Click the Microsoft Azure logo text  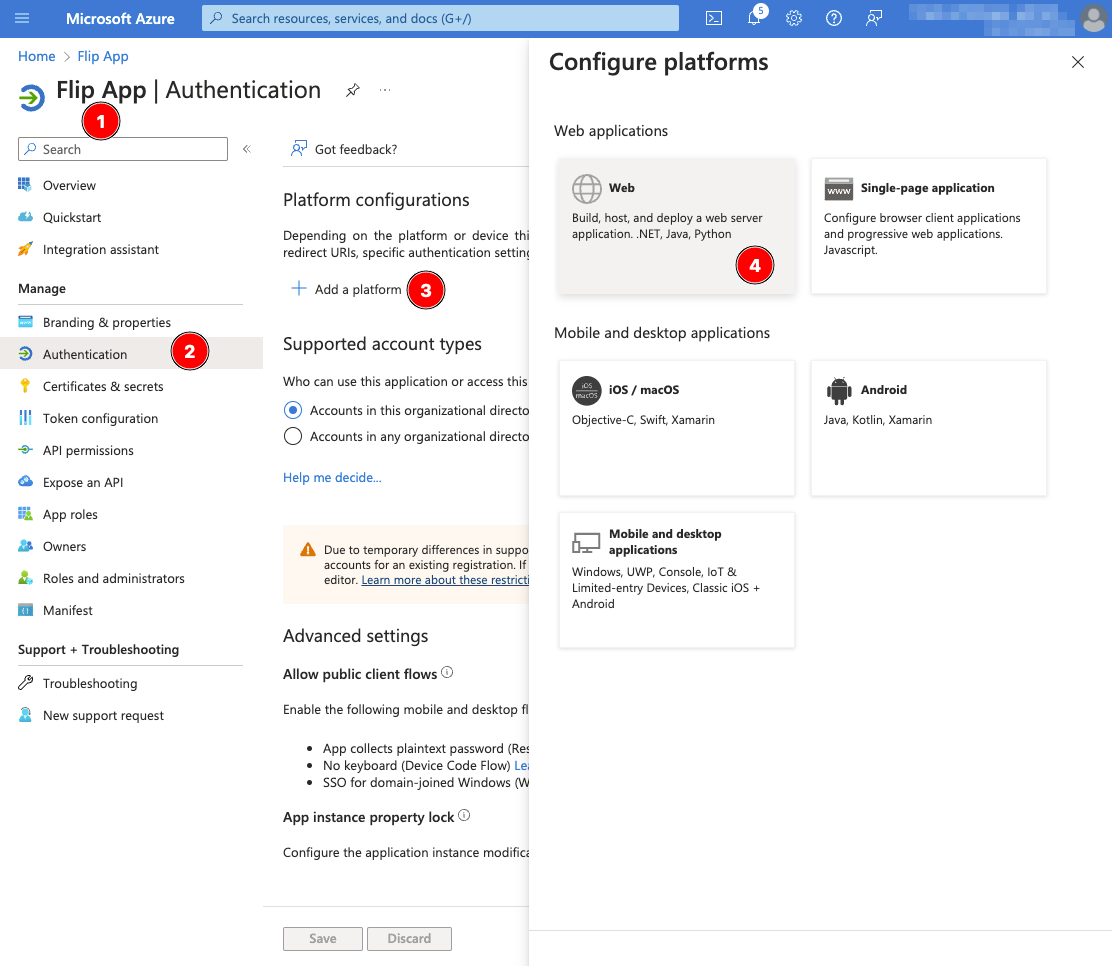point(120,18)
